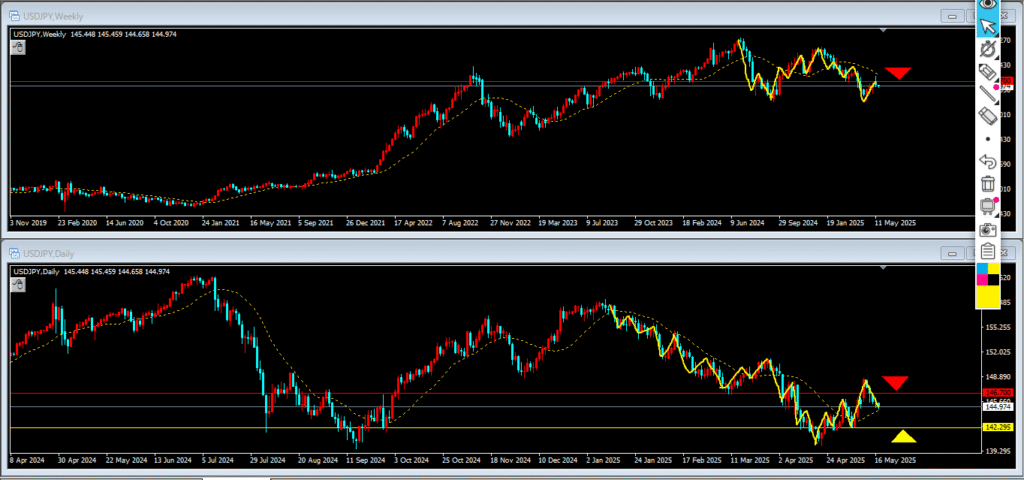The image size is (1024, 480).
Task: Open the large yellow current-color box
Action: (x=988, y=296)
